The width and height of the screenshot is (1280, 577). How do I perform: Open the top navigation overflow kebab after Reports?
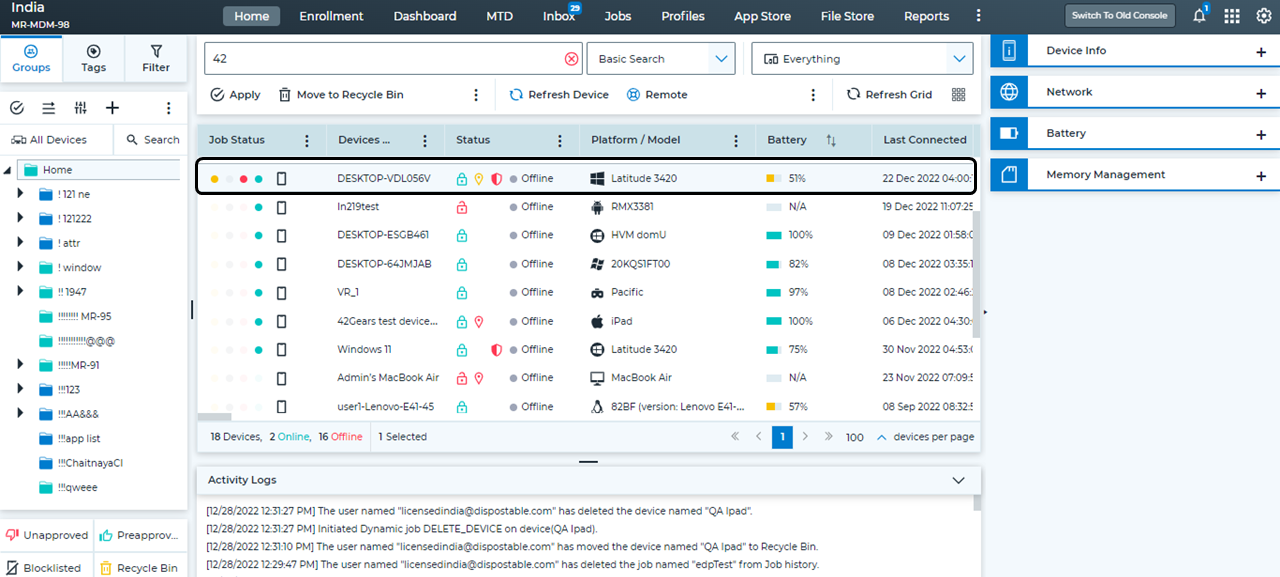coord(978,16)
